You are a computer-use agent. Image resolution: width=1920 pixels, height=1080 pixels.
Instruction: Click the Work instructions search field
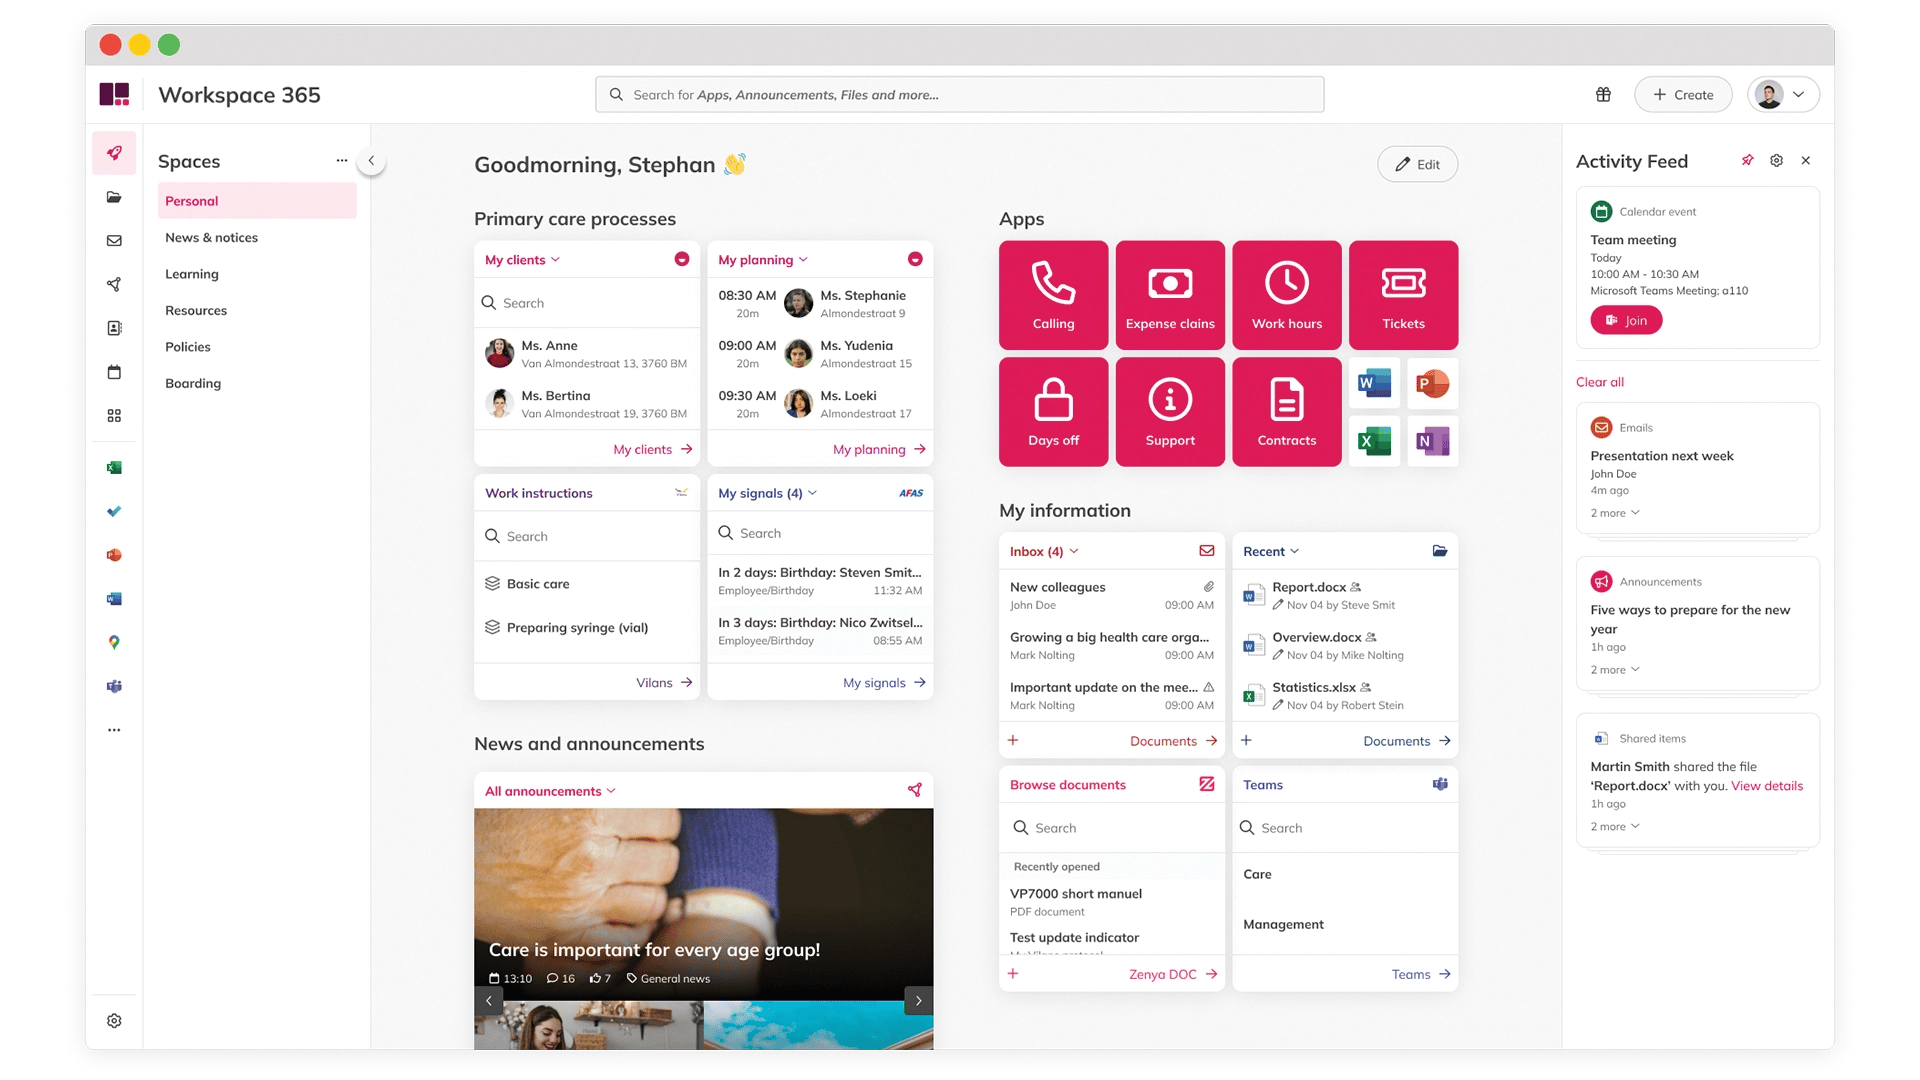point(587,536)
